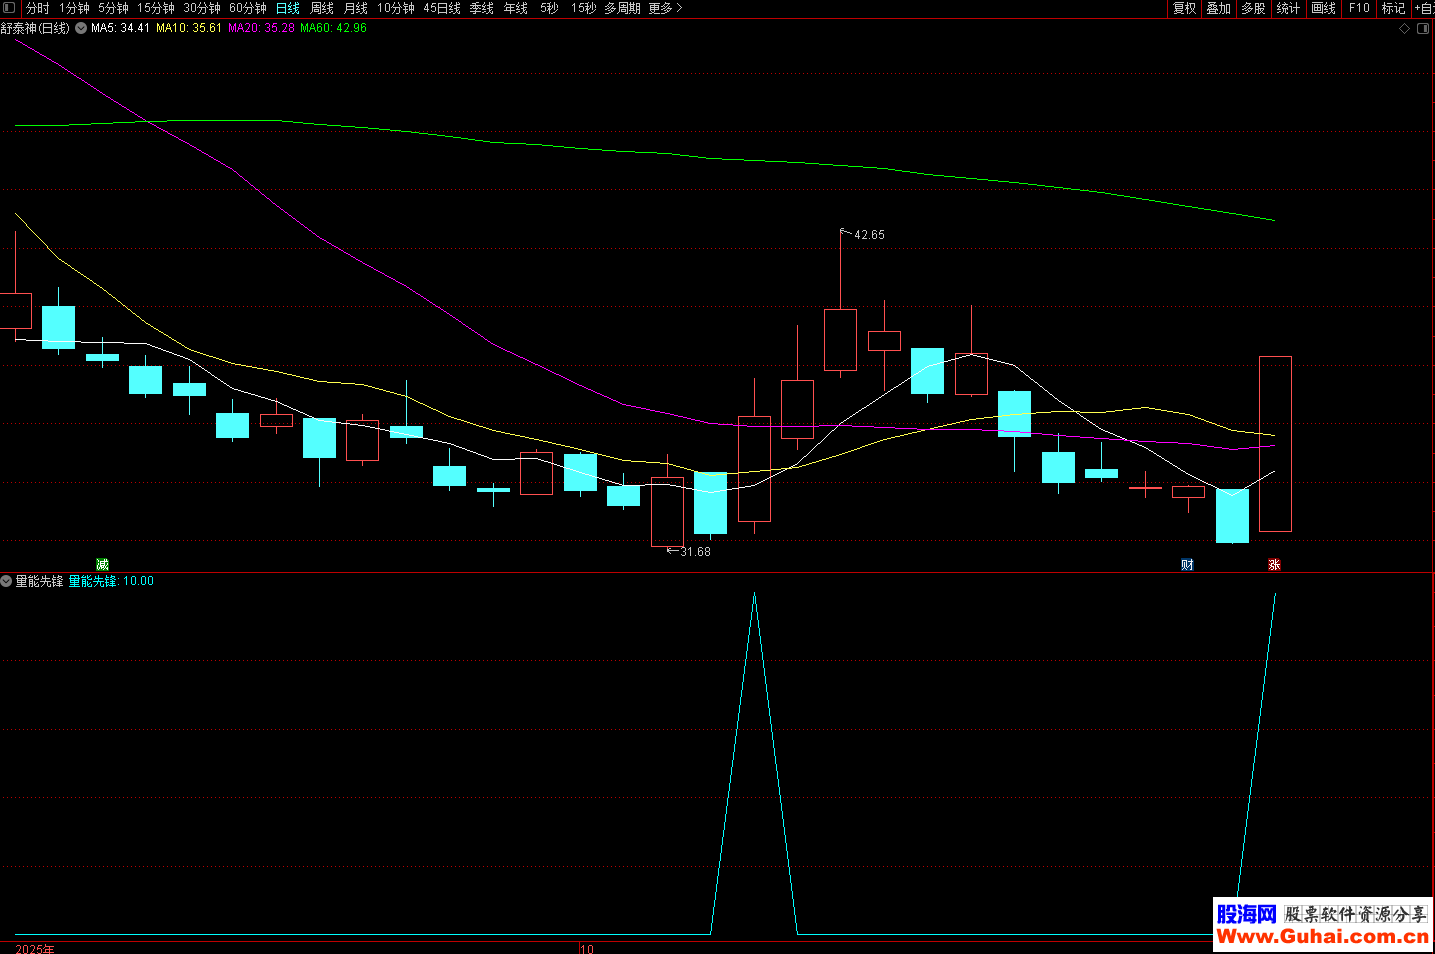
Task: Toggle the 标记 mark button
Action: click(x=1393, y=8)
